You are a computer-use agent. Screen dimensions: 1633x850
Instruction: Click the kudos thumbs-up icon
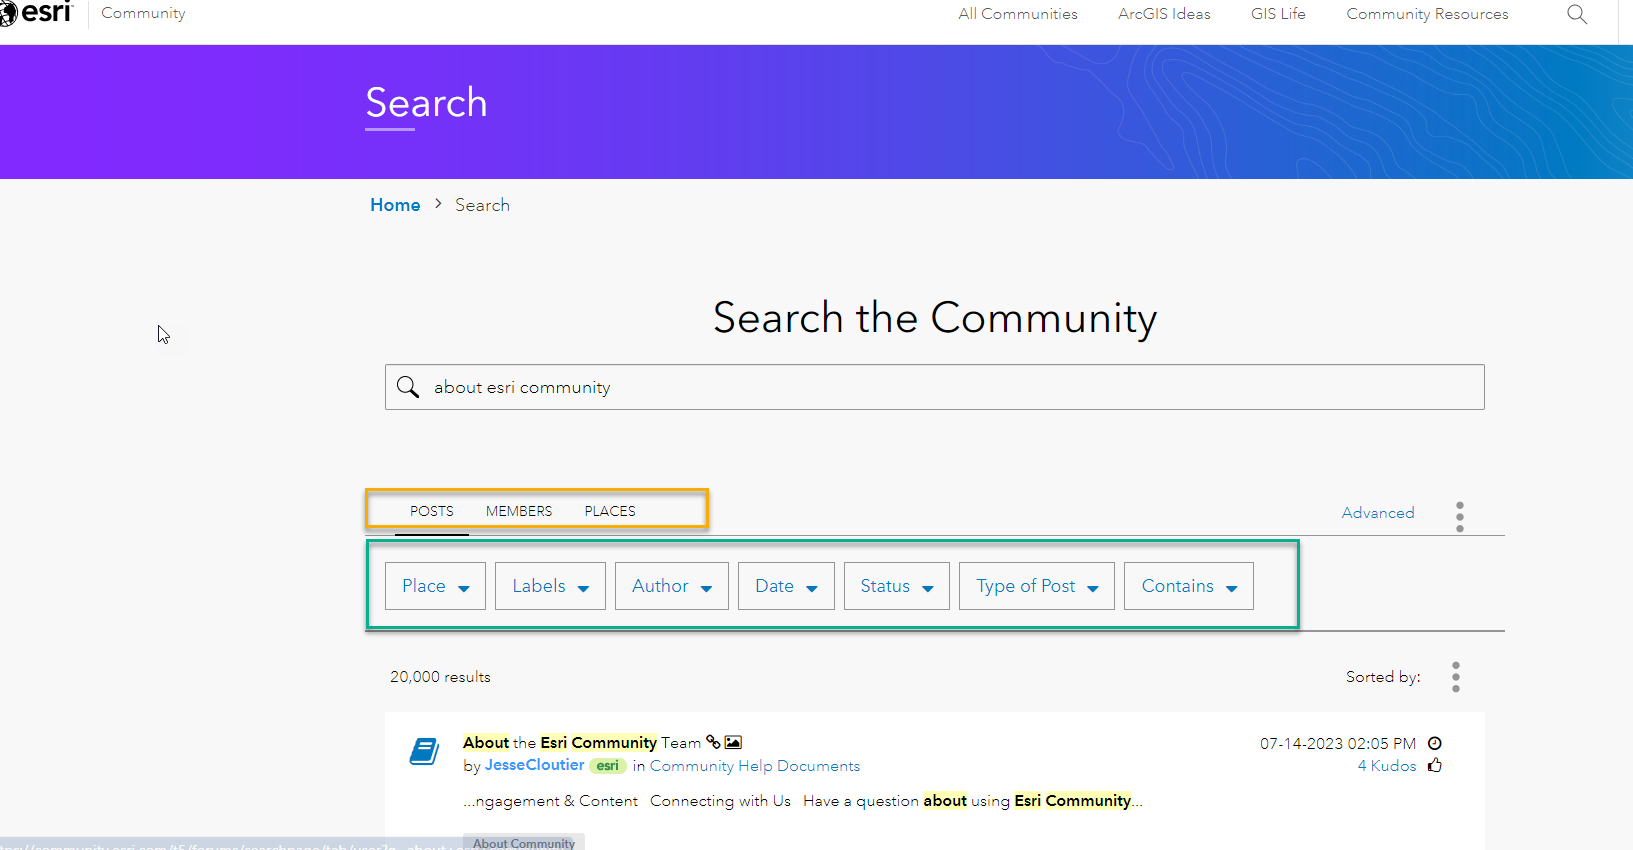pyautogui.click(x=1435, y=766)
